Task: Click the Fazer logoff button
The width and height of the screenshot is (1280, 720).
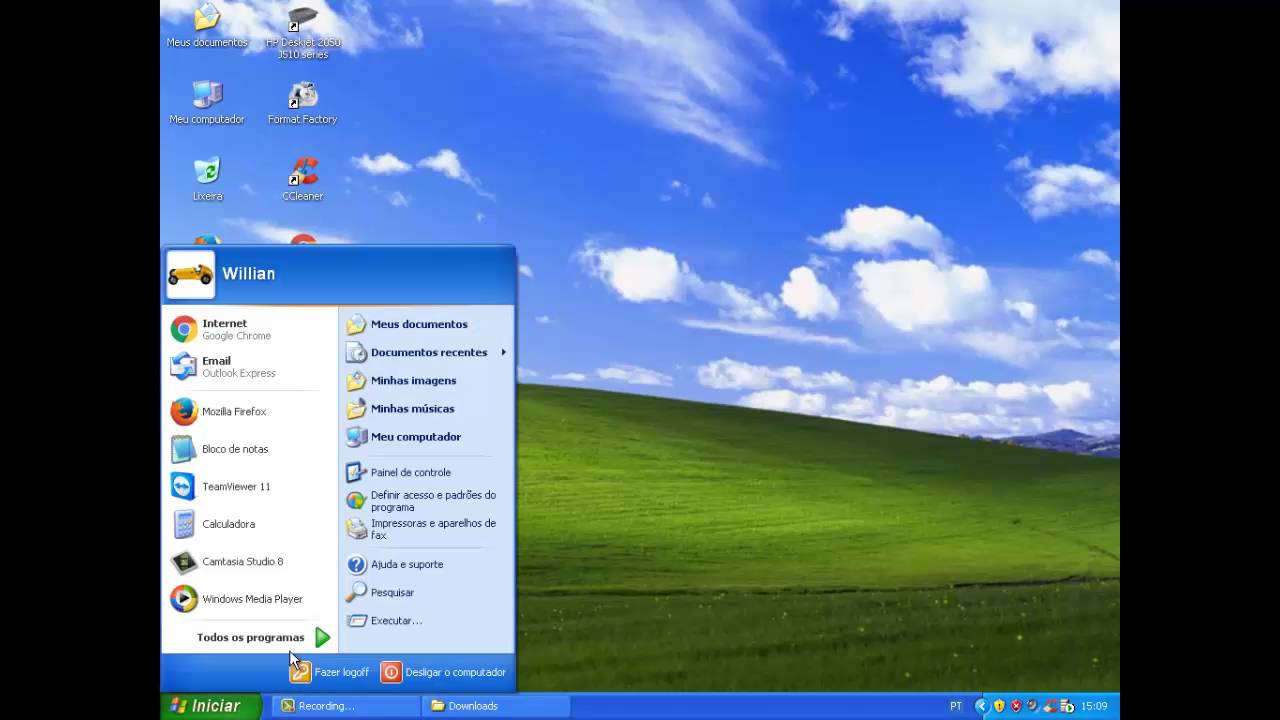Action: point(329,672)
